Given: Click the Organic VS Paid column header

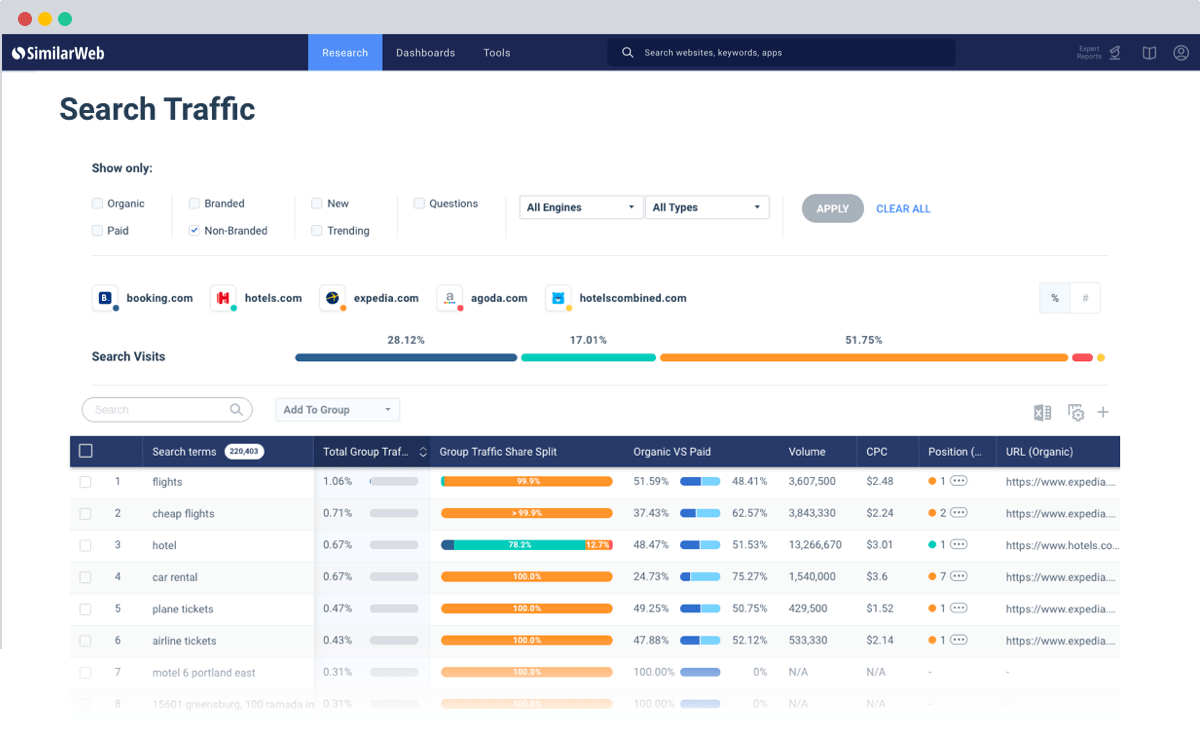Looking at the screenshot, I should coord(672,452).
